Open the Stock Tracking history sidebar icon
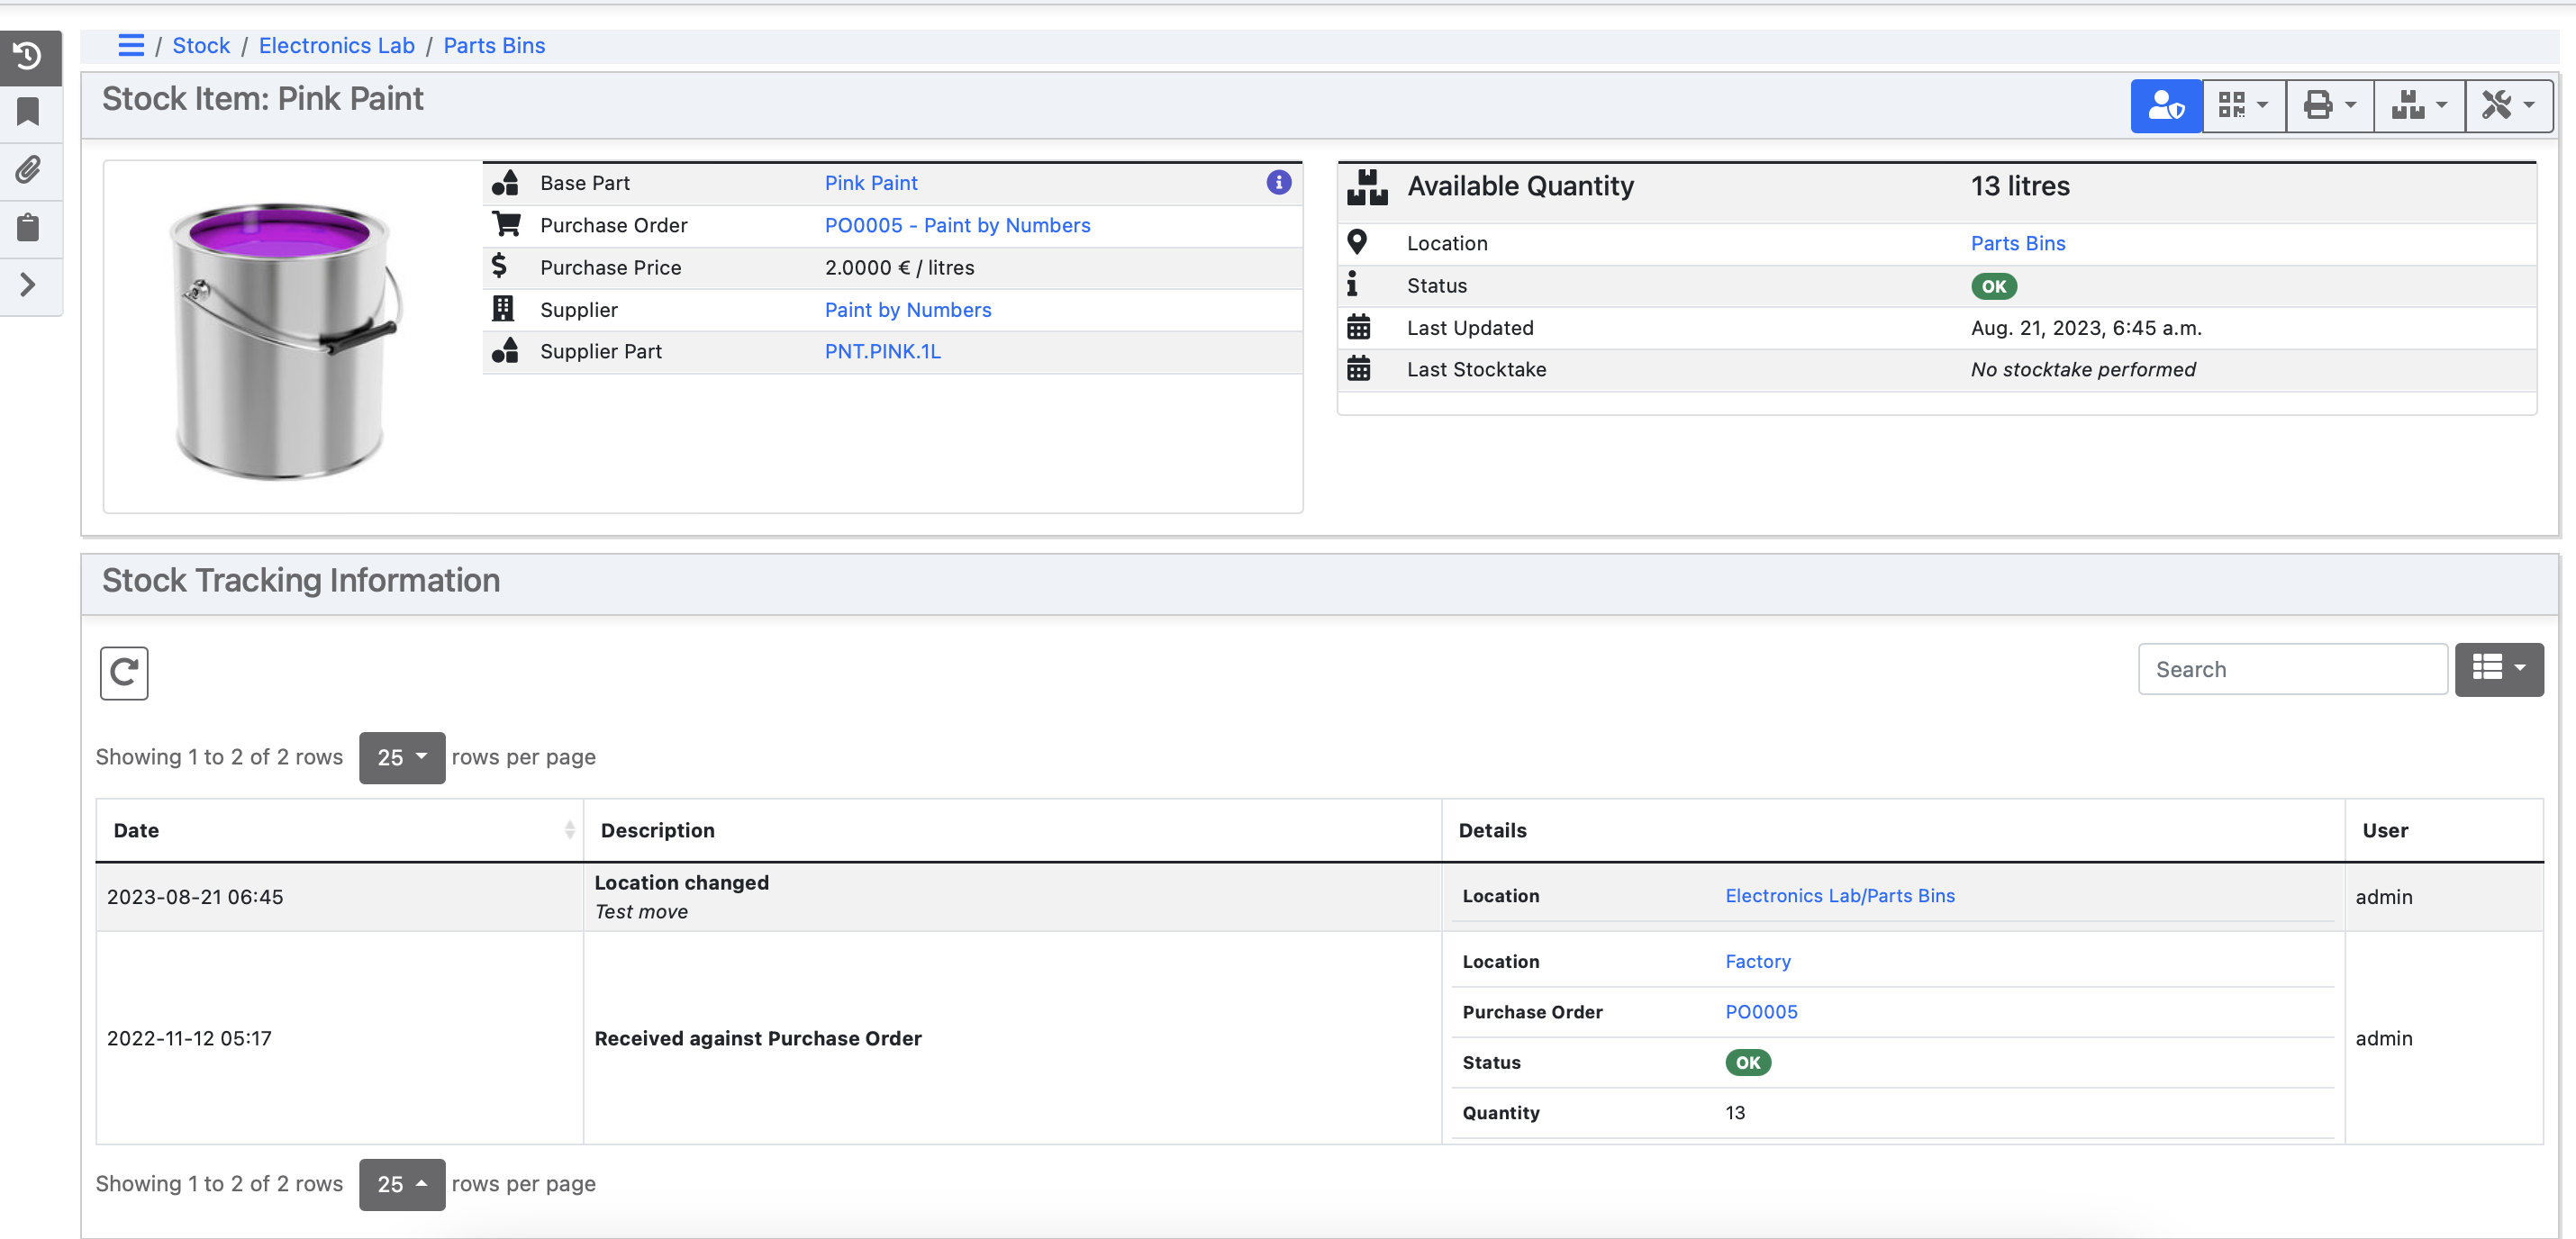The image size is (2576, 1239). tap(28, 56)
